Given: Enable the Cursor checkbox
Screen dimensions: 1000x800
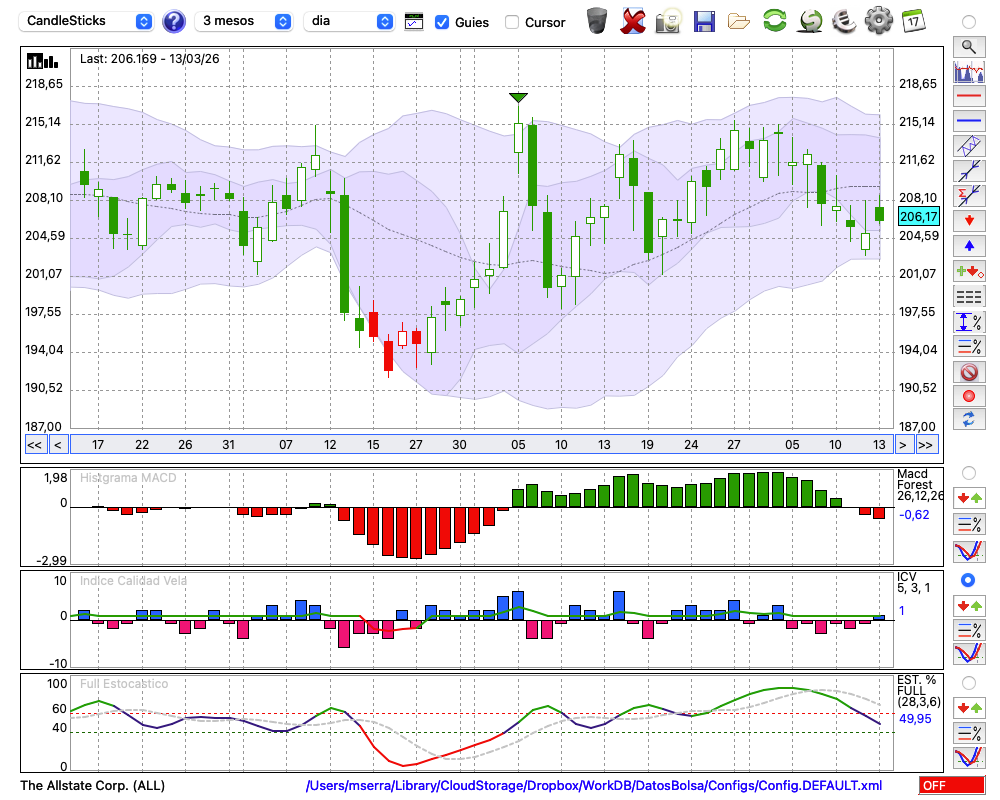Looking at the screenshot, I should click(511, 22).
